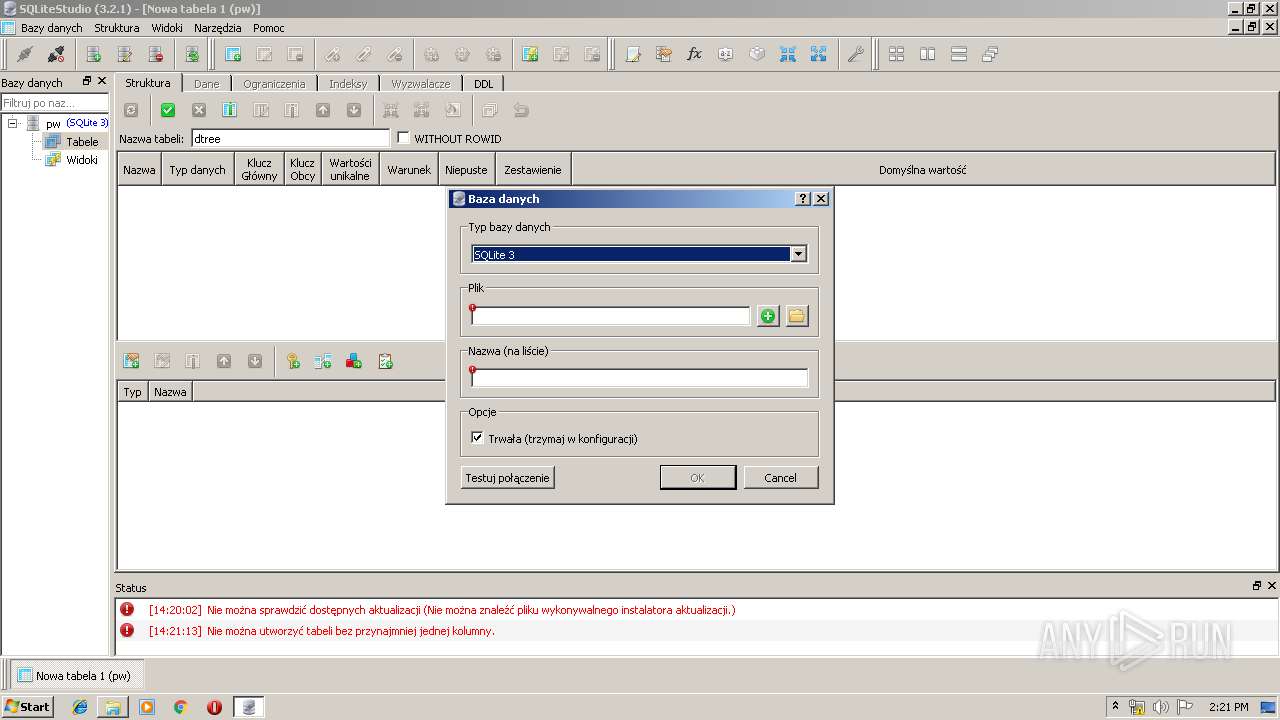
Task: Click the add database toolbar icon
Action: (x=94, y=55)
